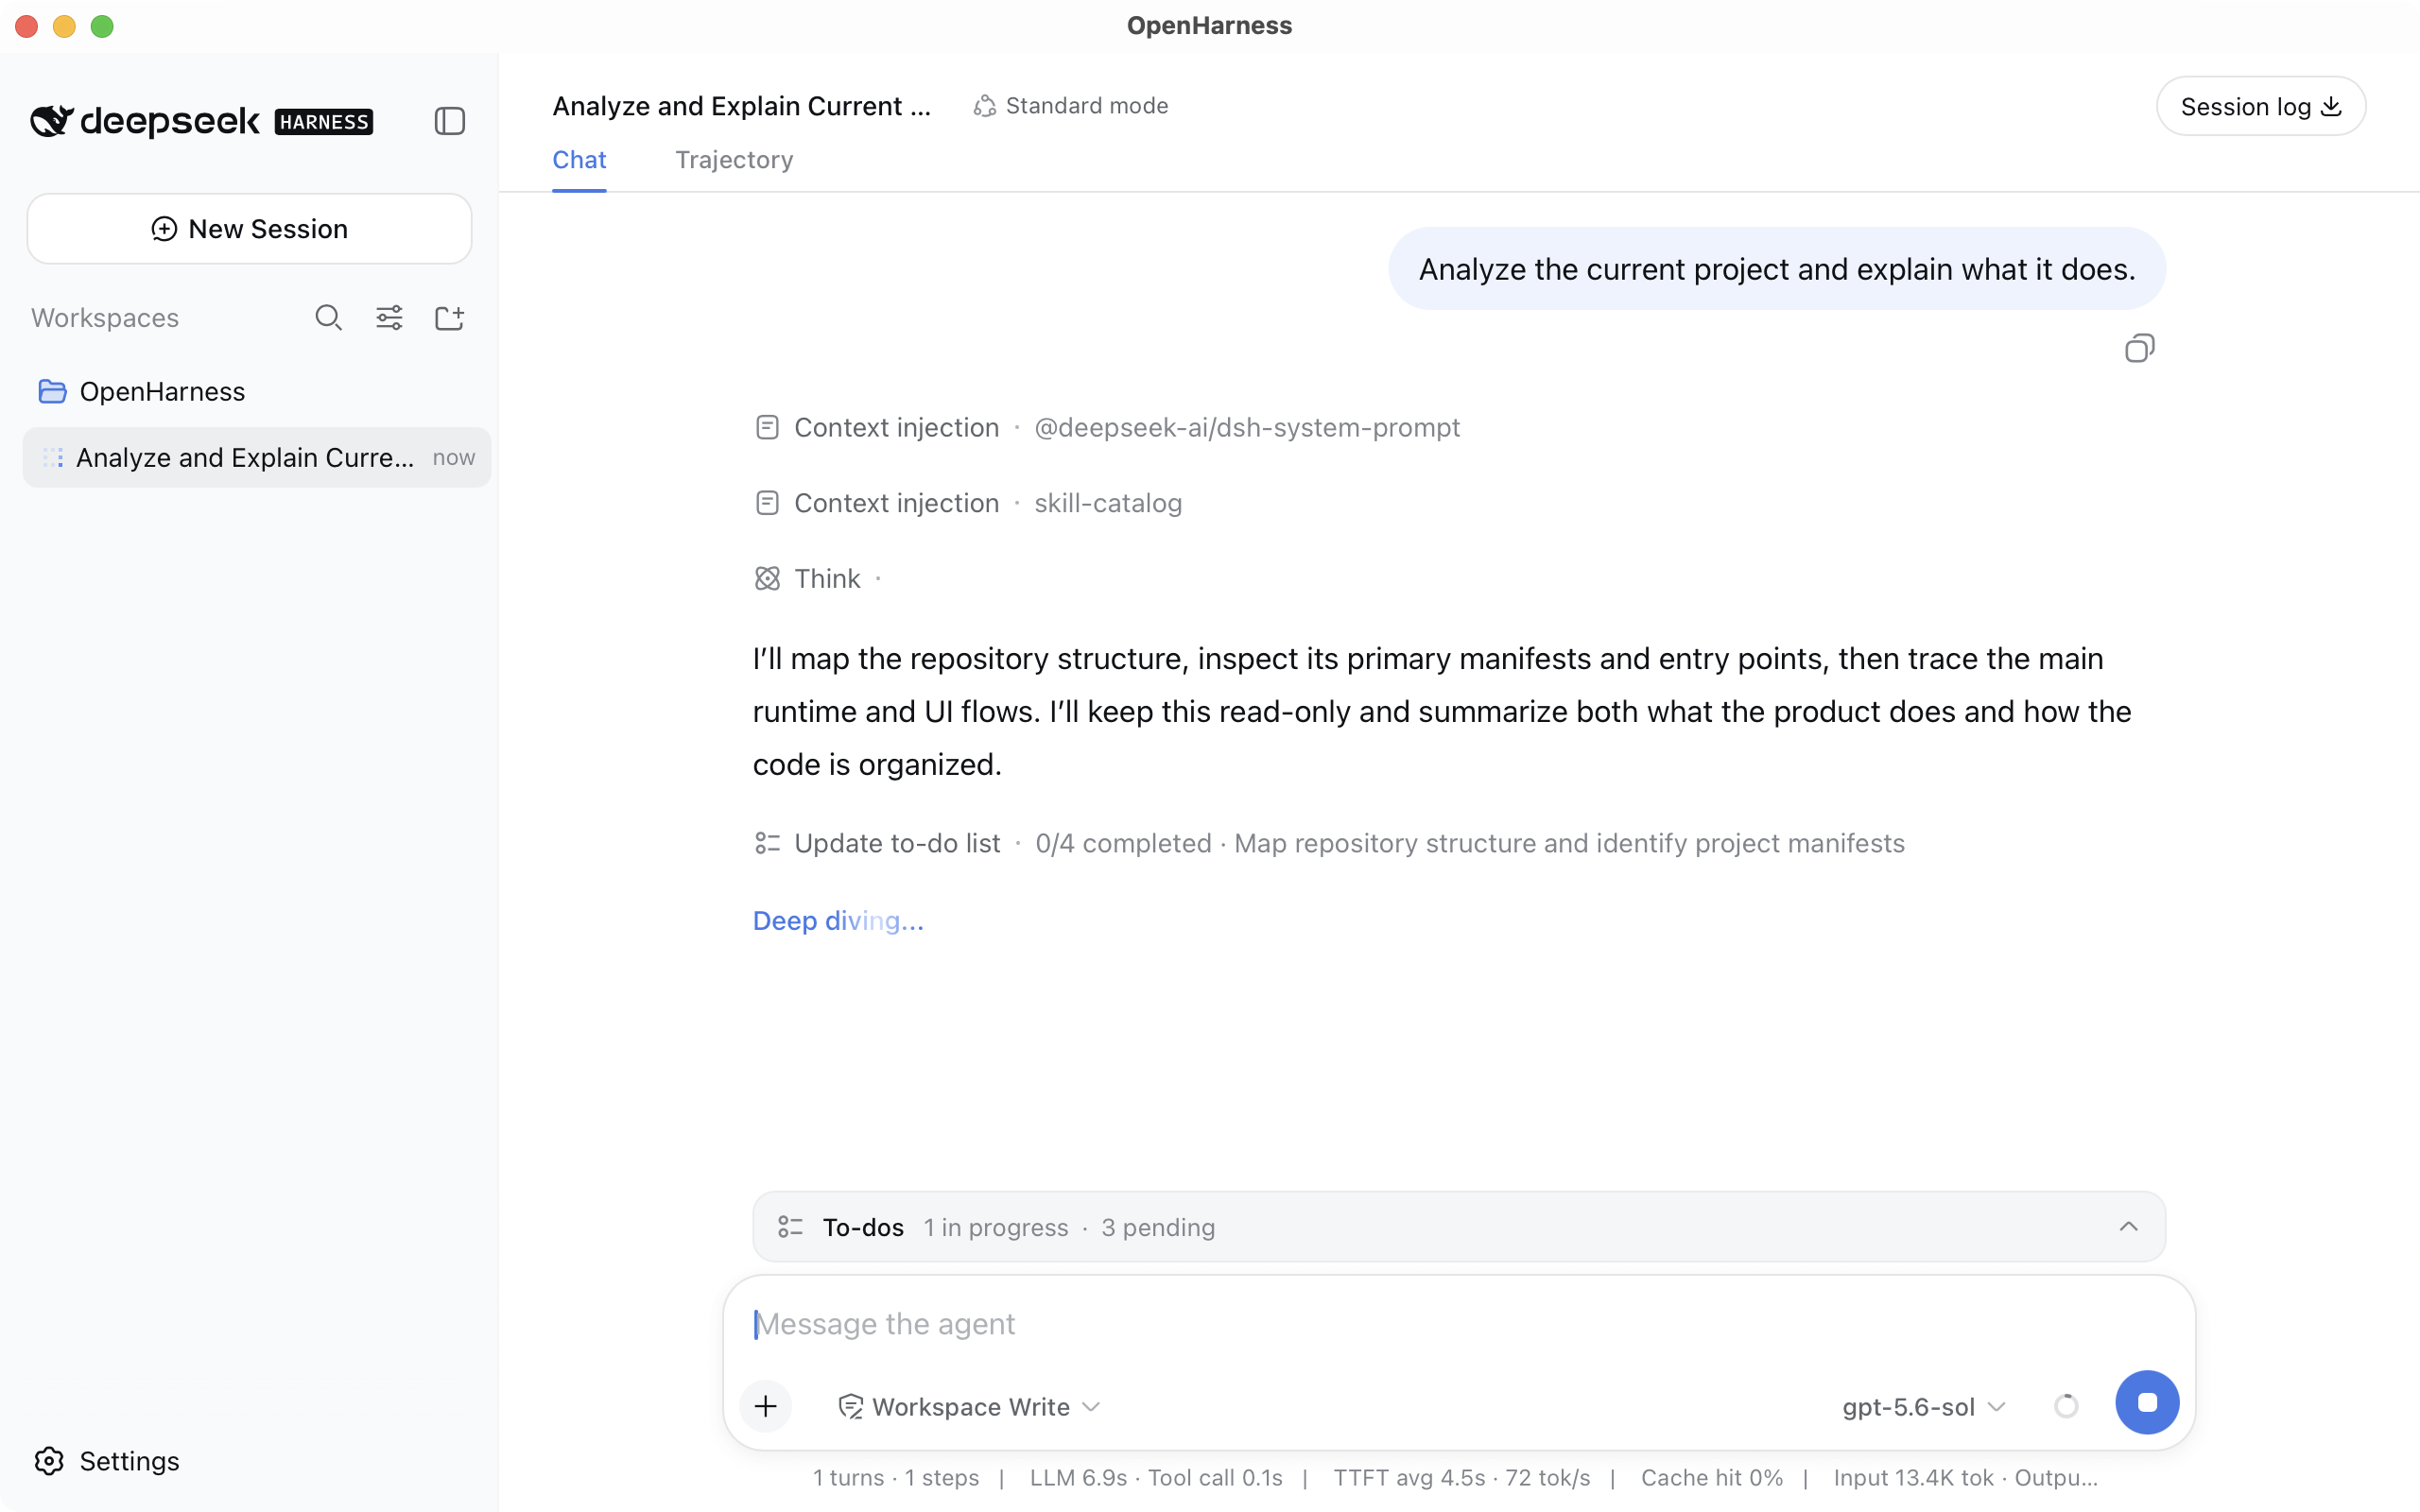Screen dimensions: 2420x1512
Task: Collapse the To-dos panel chevron
Action: point(2128,1227)
